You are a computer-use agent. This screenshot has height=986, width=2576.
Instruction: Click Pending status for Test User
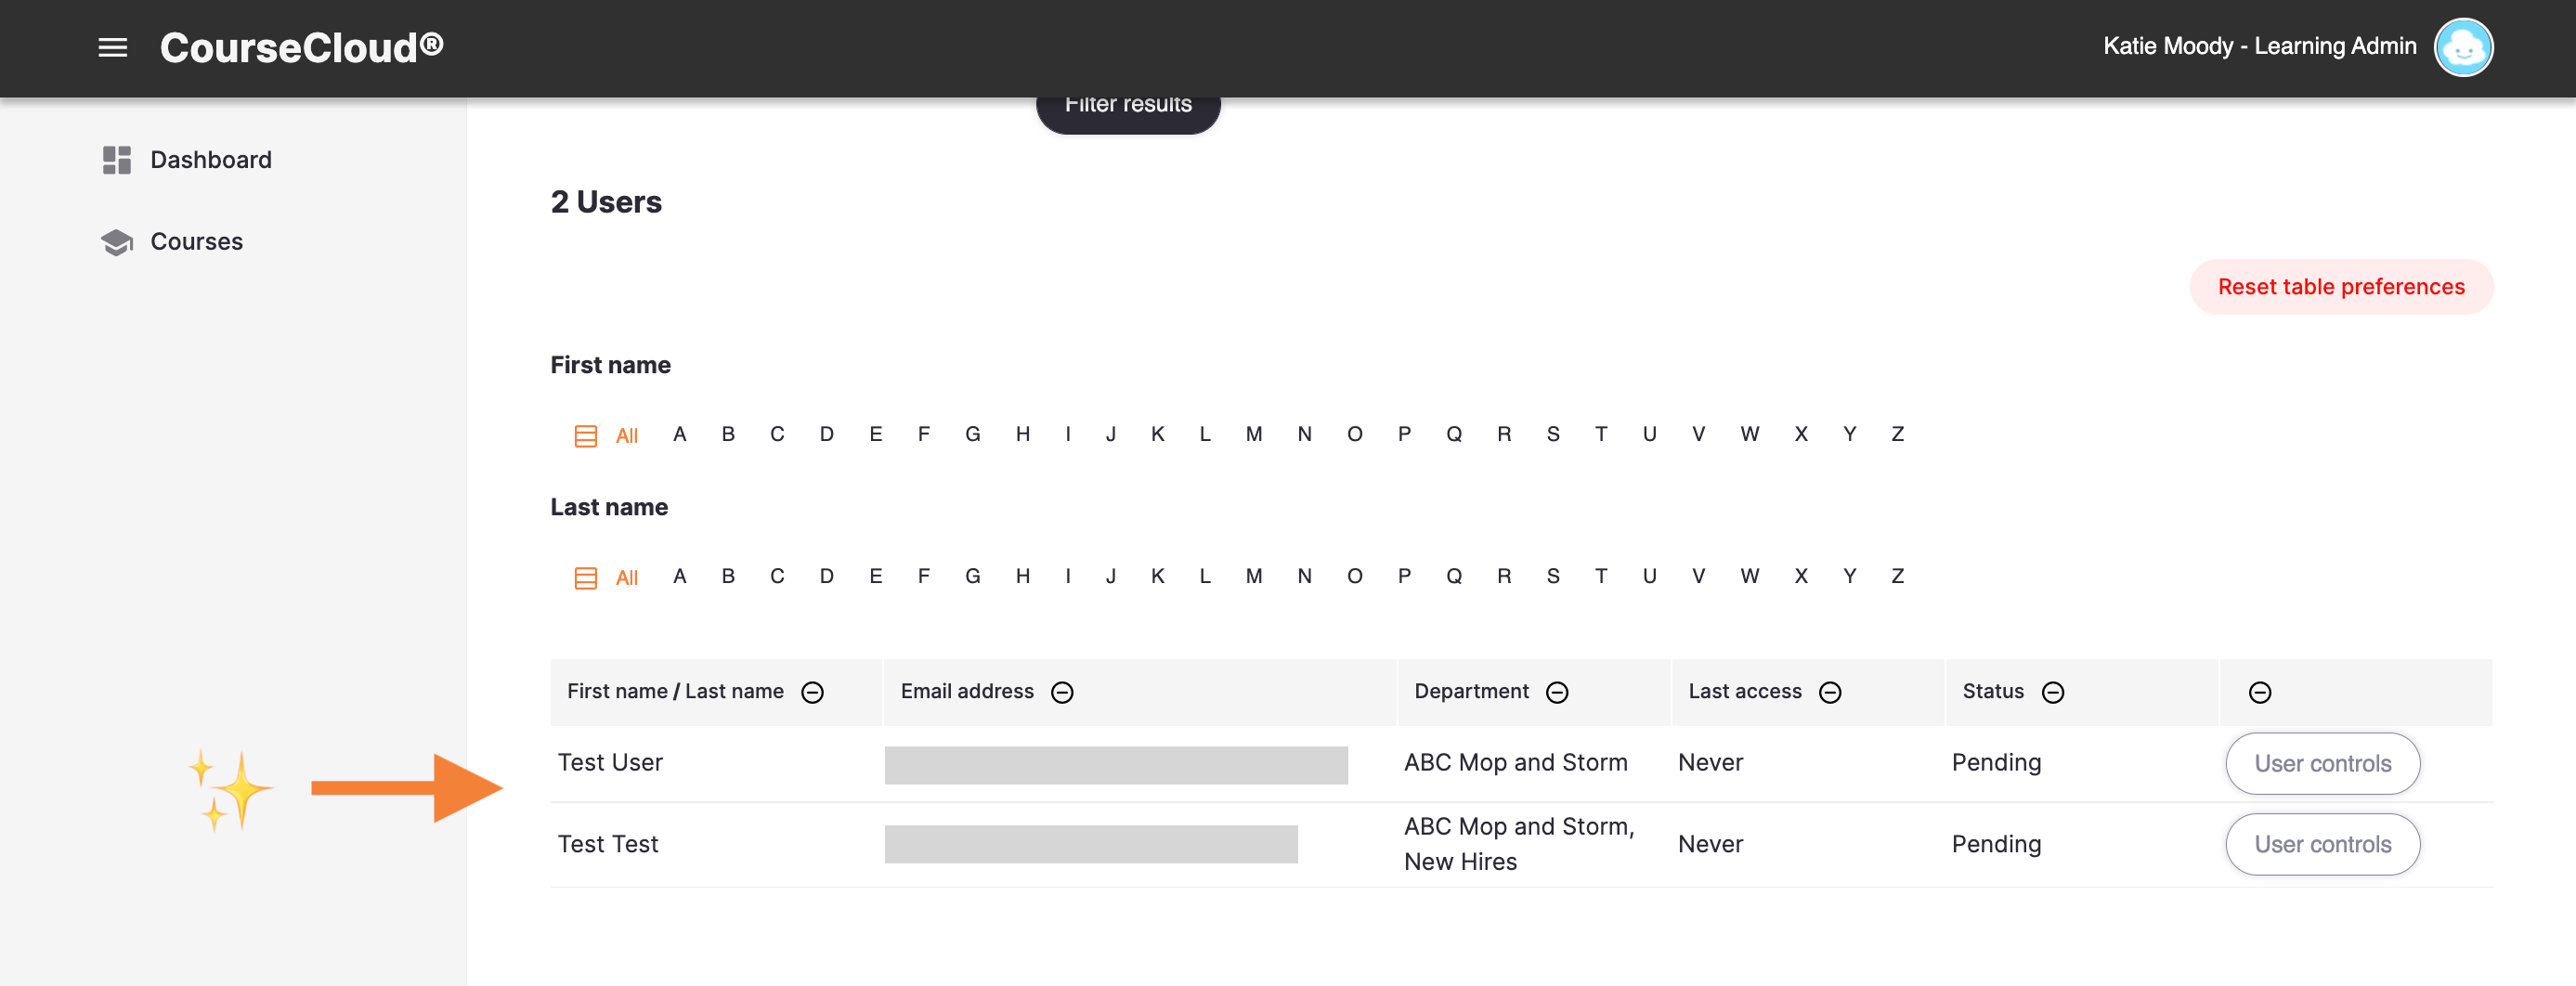coord(1996,763)
